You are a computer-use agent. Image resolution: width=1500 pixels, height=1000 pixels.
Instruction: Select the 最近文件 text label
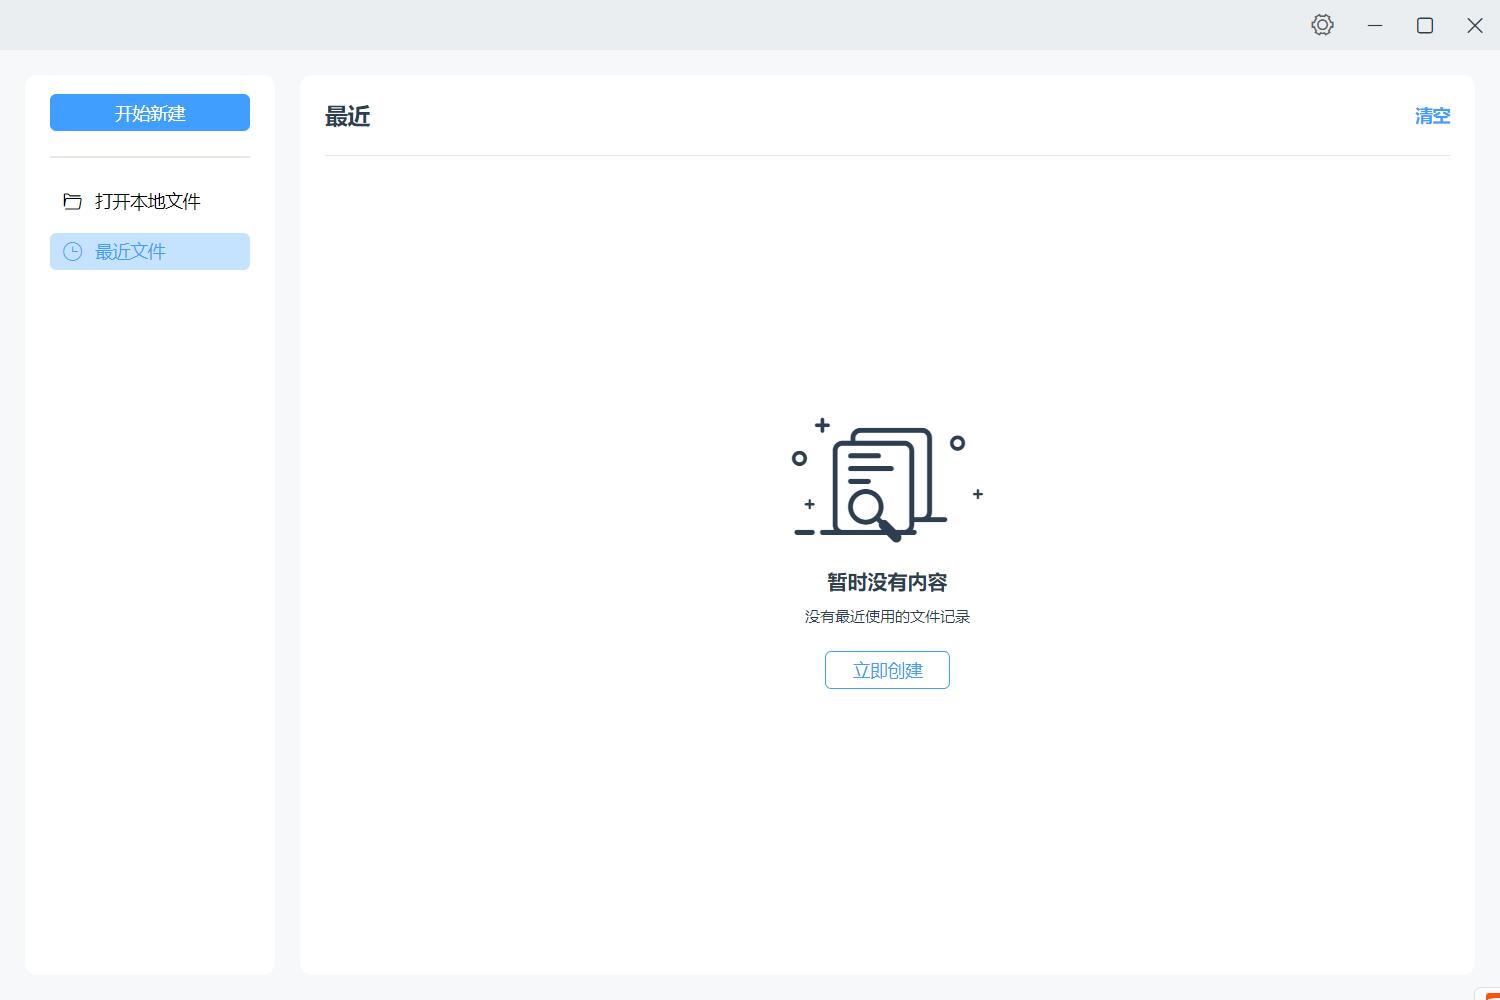click(x=130, y=252)
